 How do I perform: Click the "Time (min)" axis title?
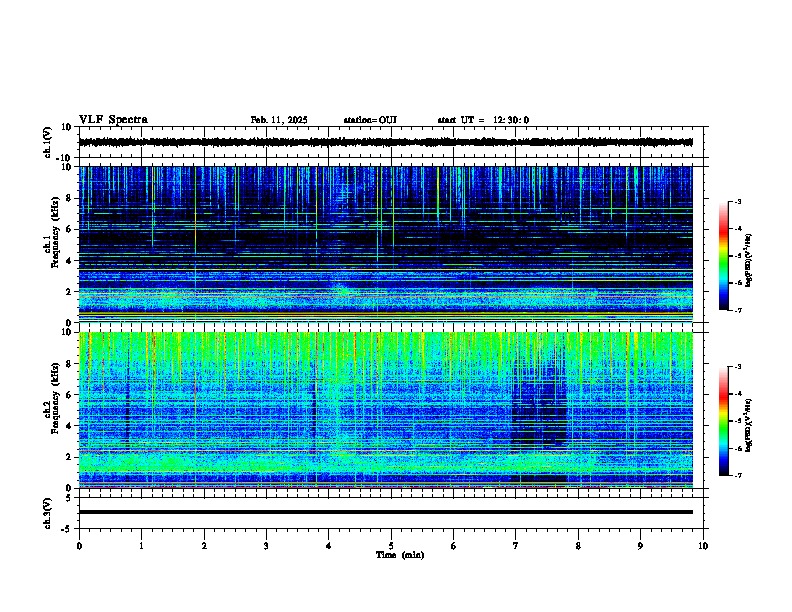(400, 555)
